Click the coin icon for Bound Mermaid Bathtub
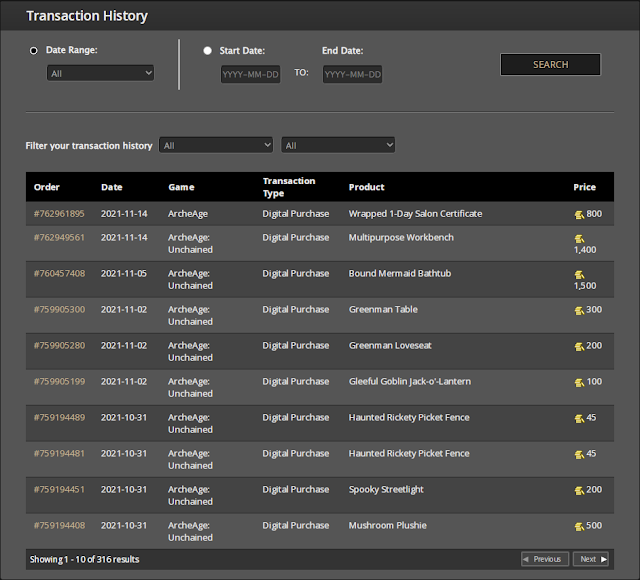Image resolution: width=640 pixels, height=580 pixels. click(579, 274)
